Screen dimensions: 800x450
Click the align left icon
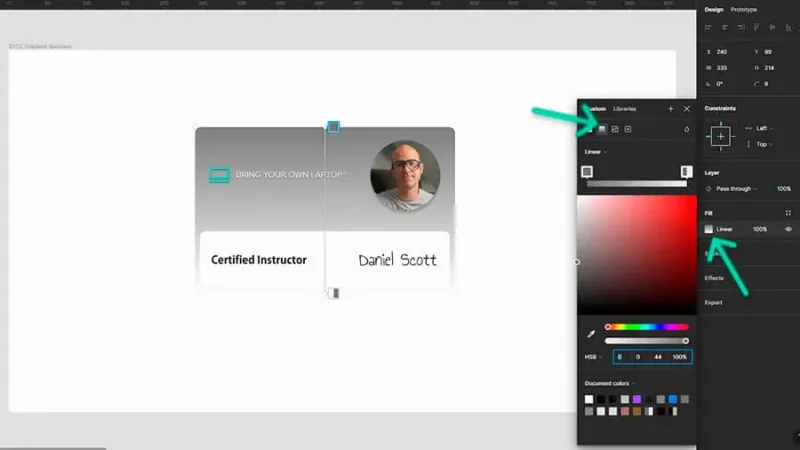coord(709,27)
